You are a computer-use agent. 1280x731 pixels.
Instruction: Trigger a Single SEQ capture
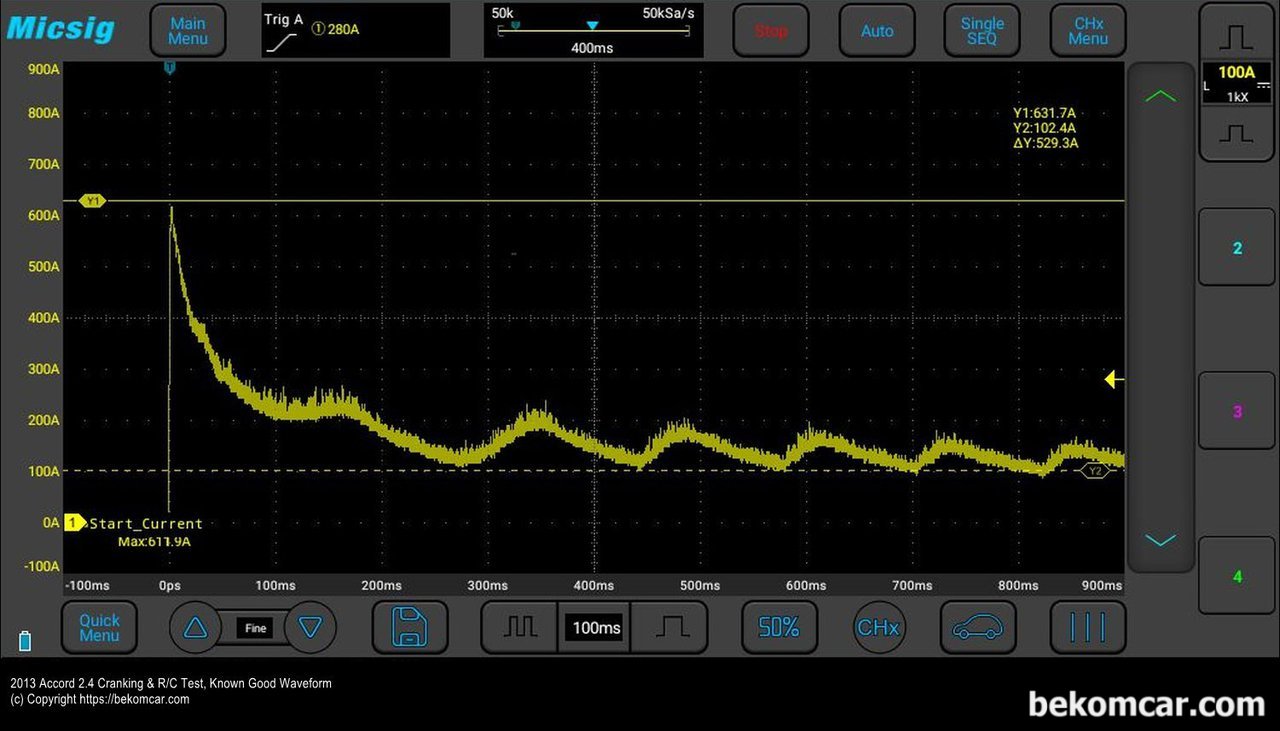point(982,30)
